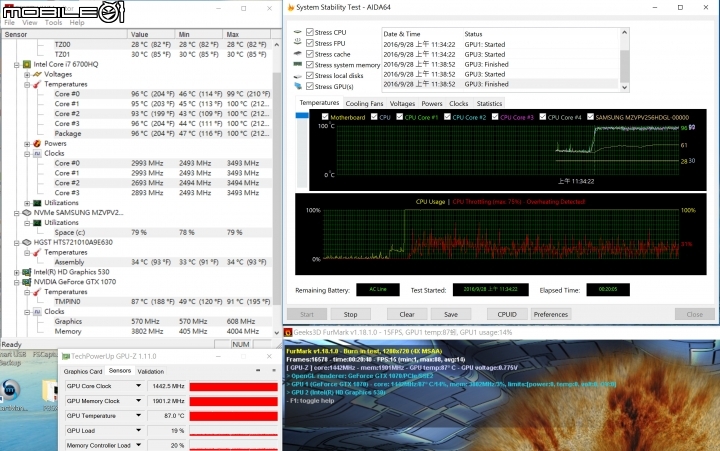The height and width of the screenshot is (451, 720).
Task: Click the Utilizations icon under NVMe SAMSUNG
Action: [x=37, y=222]
